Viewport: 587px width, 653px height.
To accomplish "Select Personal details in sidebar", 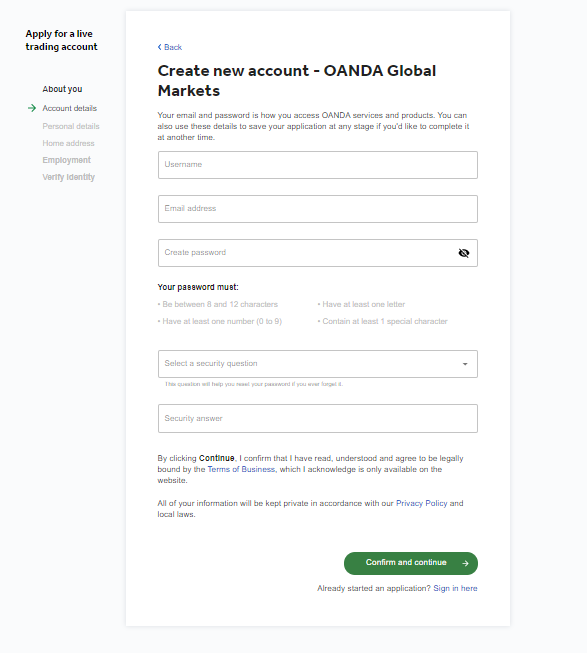I will 71,126.
